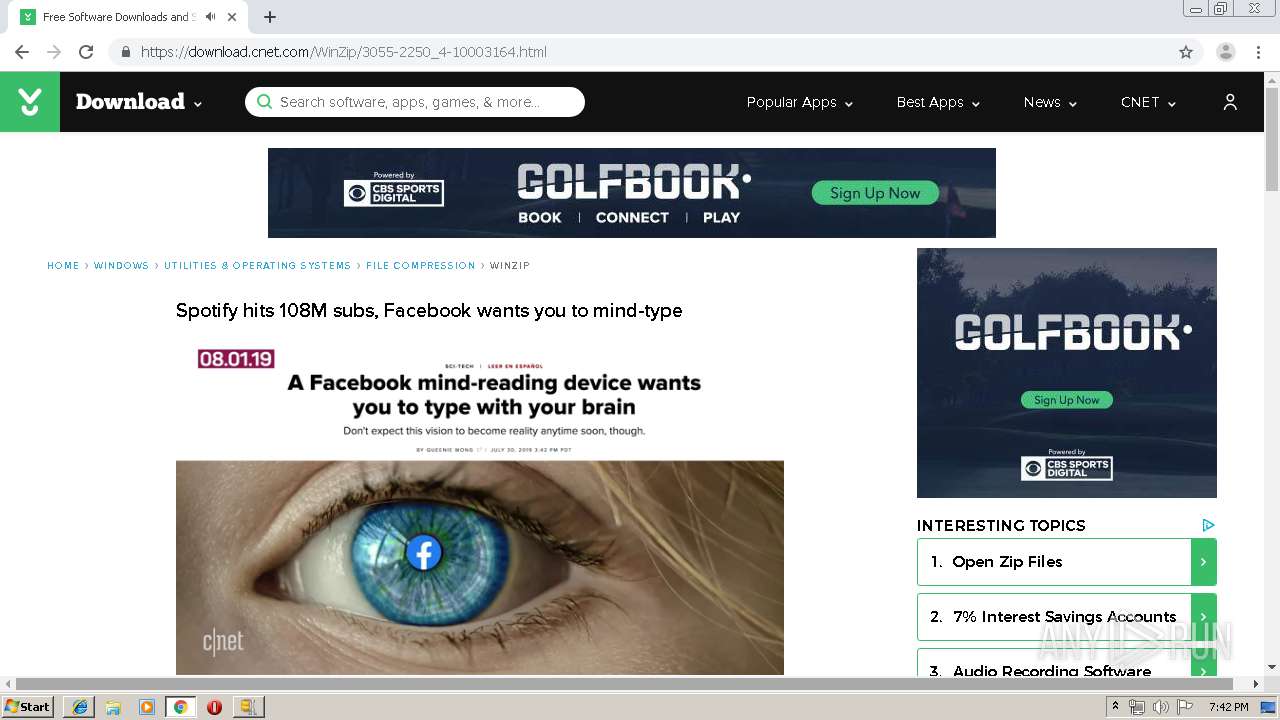
Task: Open the Chrome profile avatar icon
Action: pos(1226,52)
